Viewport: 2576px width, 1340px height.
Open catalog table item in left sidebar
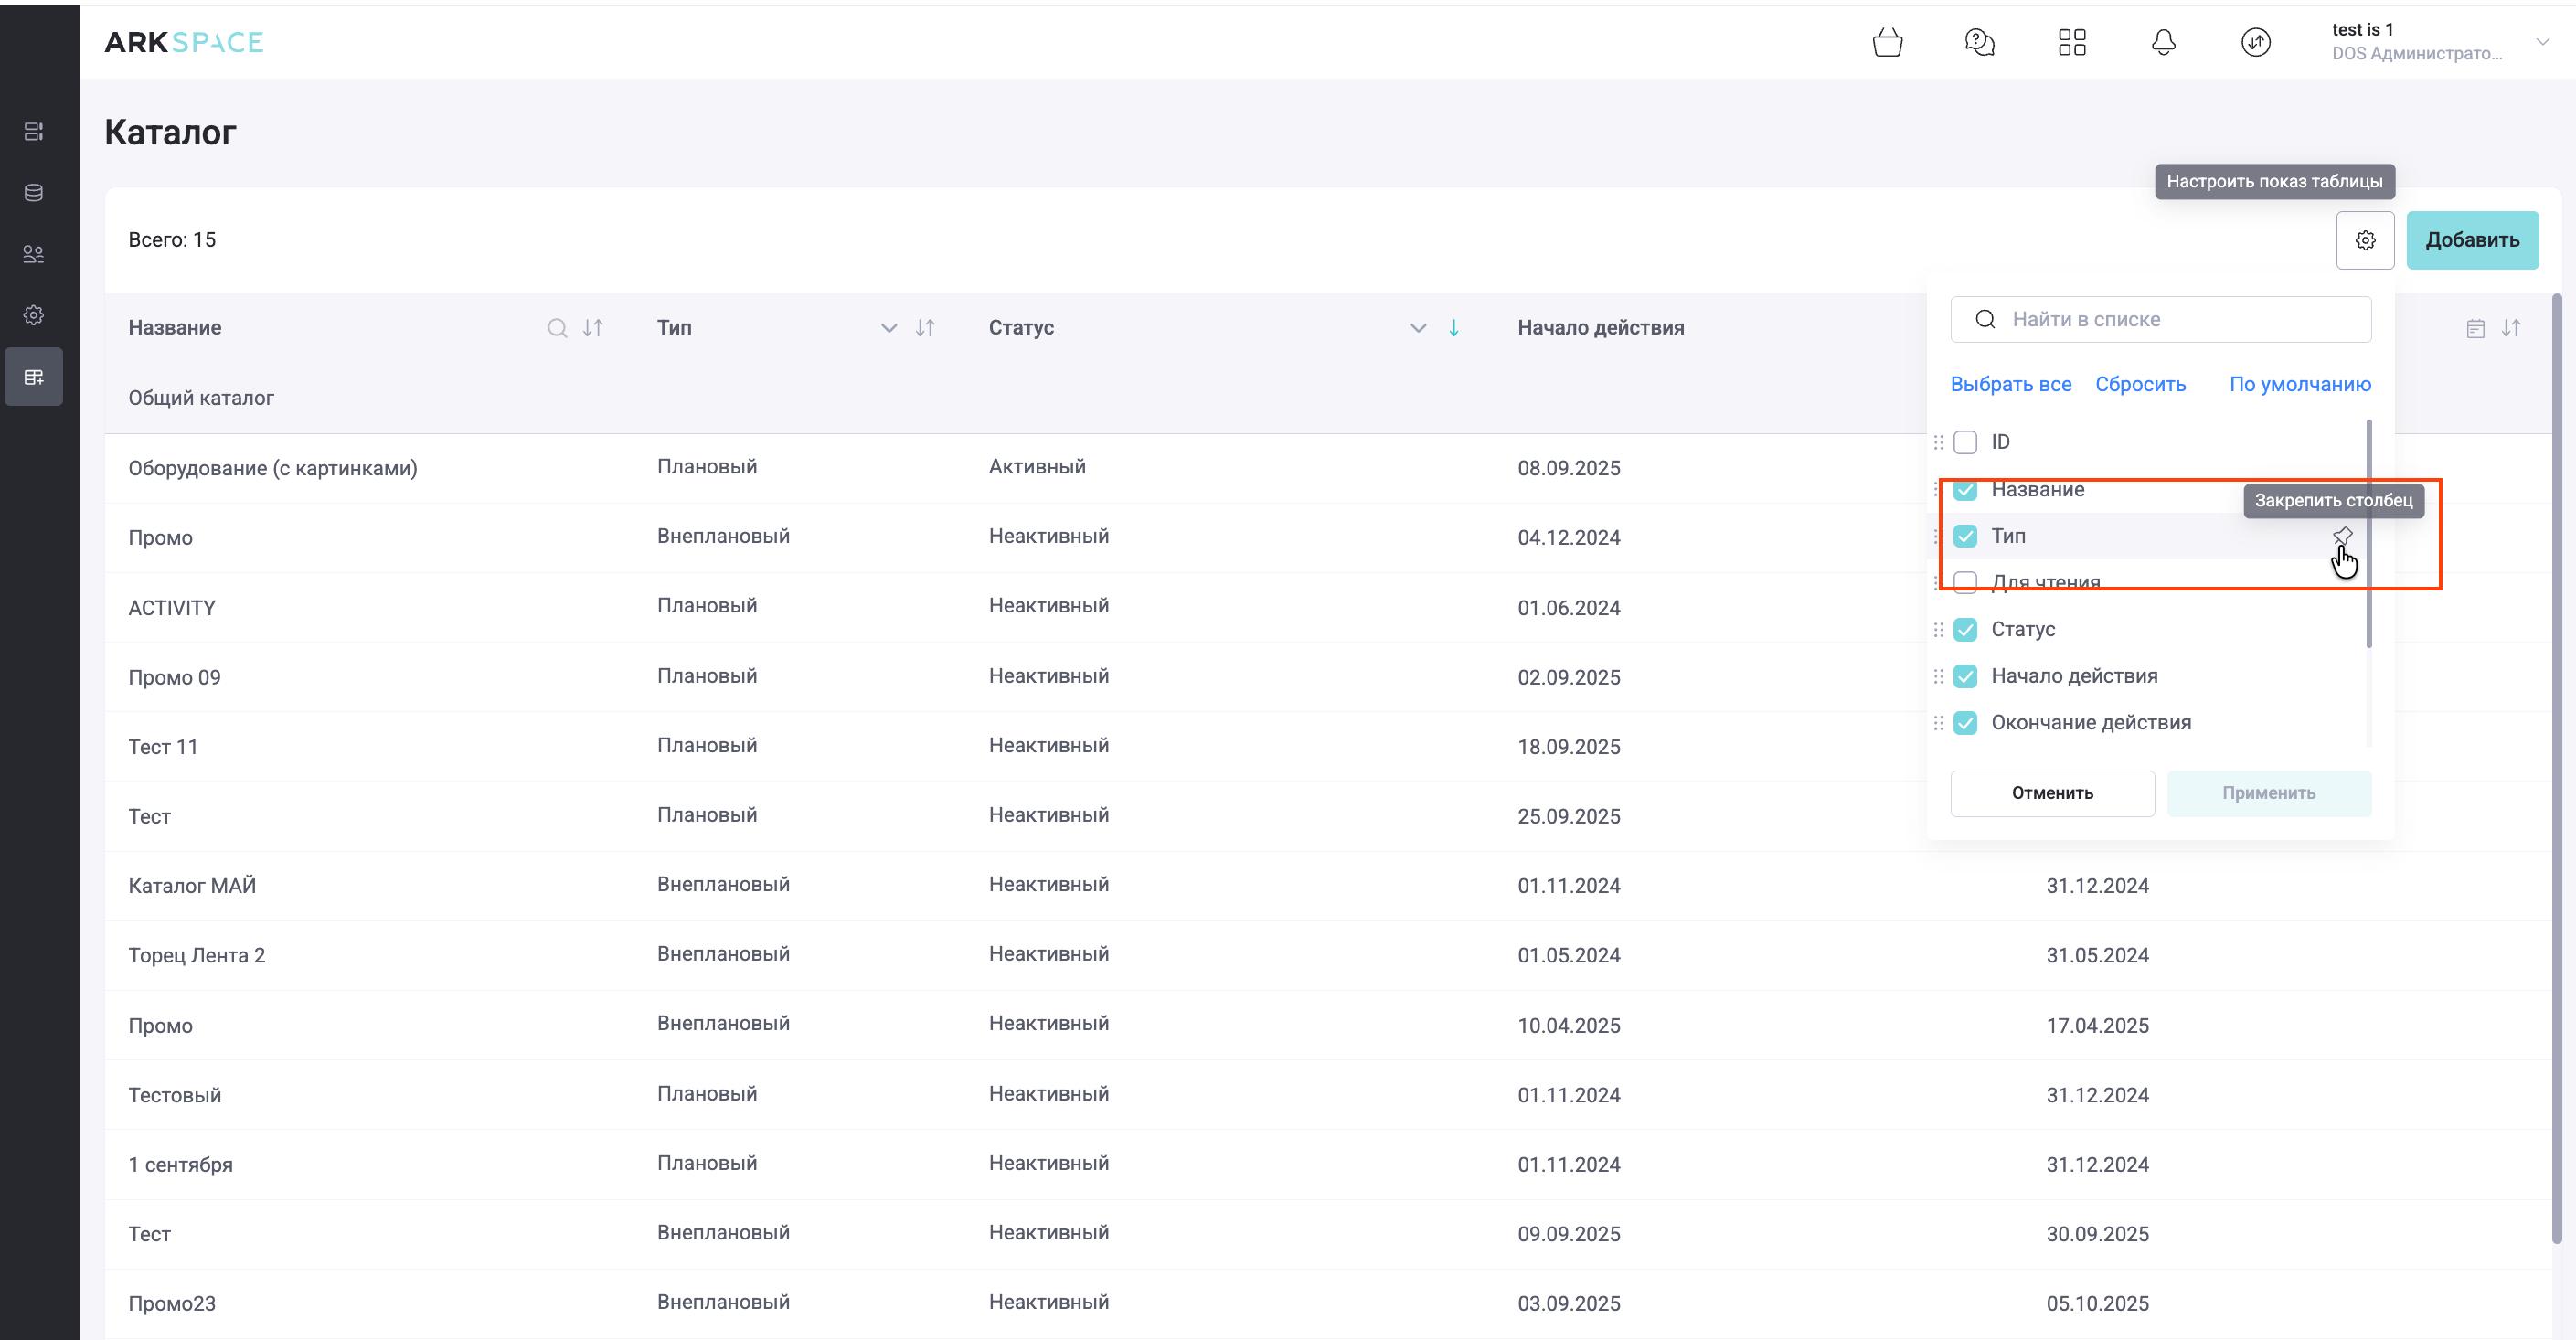(34, 377)
